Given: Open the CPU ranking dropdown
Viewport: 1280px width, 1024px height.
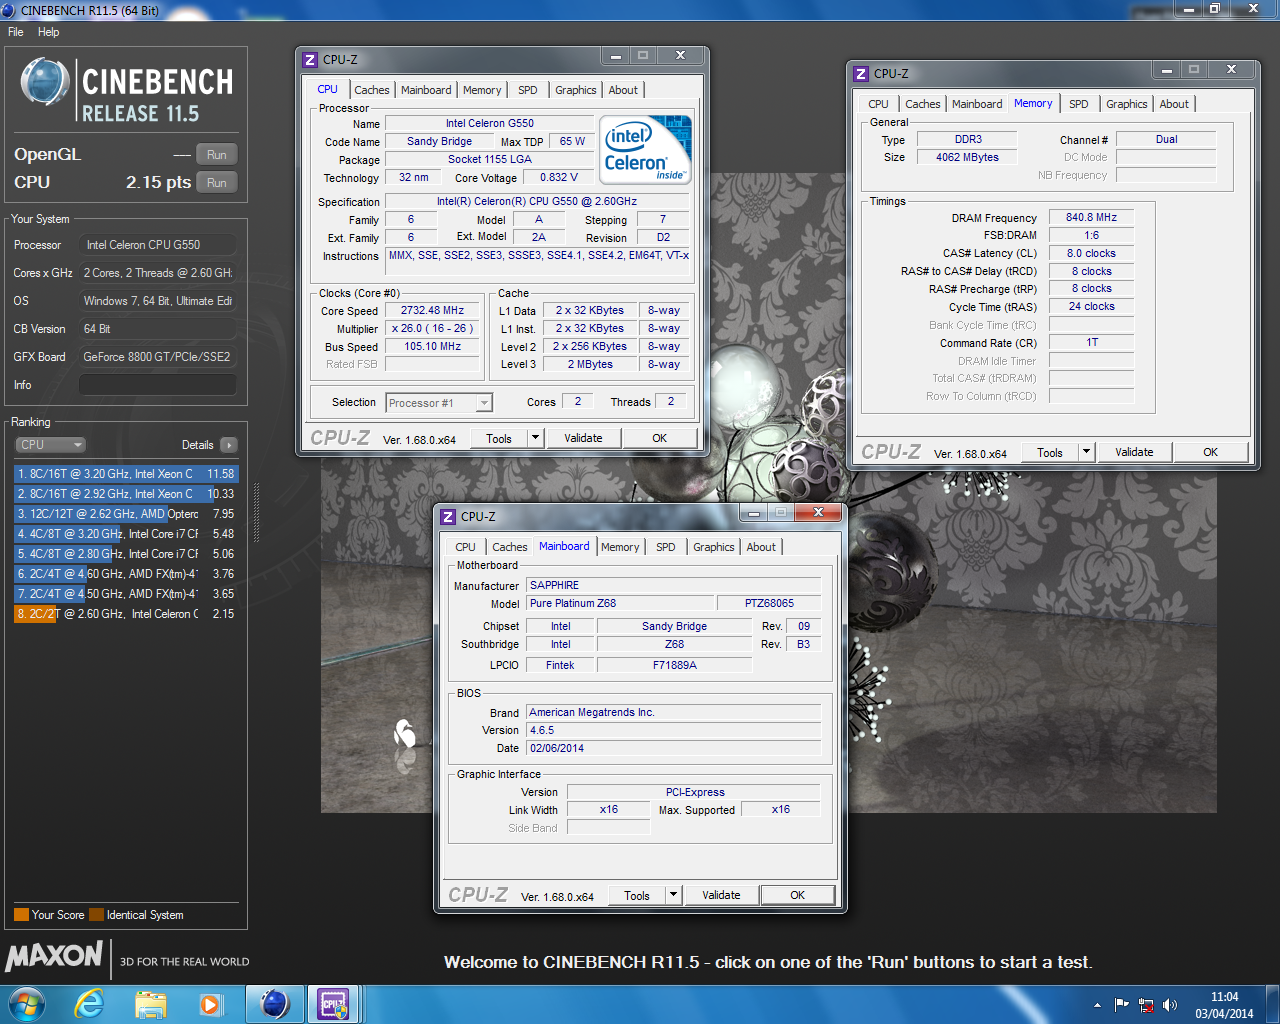Looking at the screenshot, I should click(50, 445).
